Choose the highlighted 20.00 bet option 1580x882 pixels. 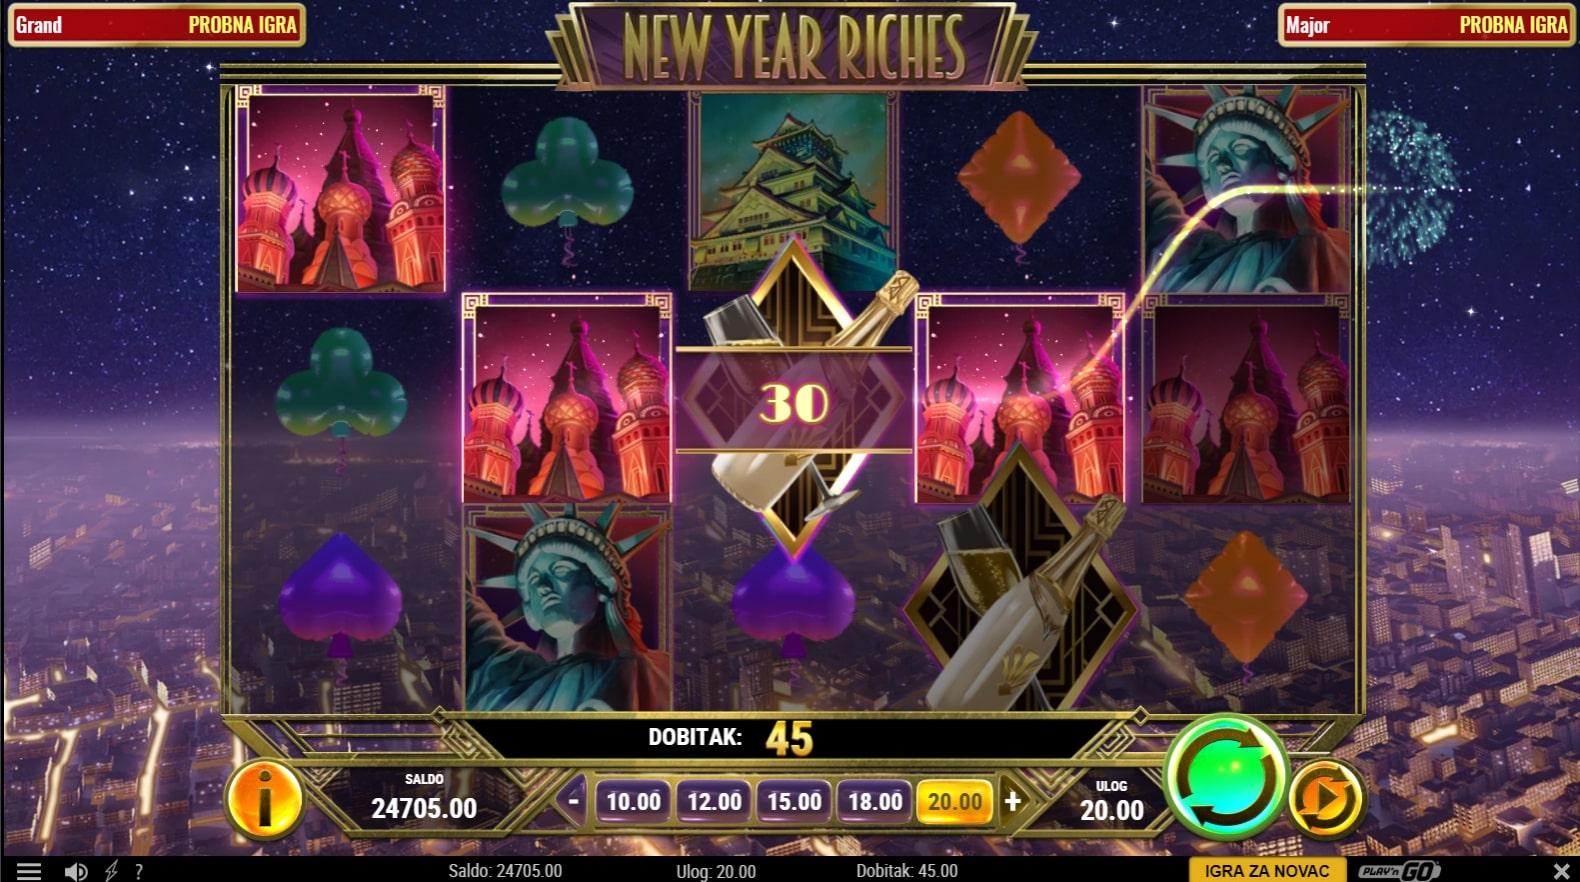point(955,802)
